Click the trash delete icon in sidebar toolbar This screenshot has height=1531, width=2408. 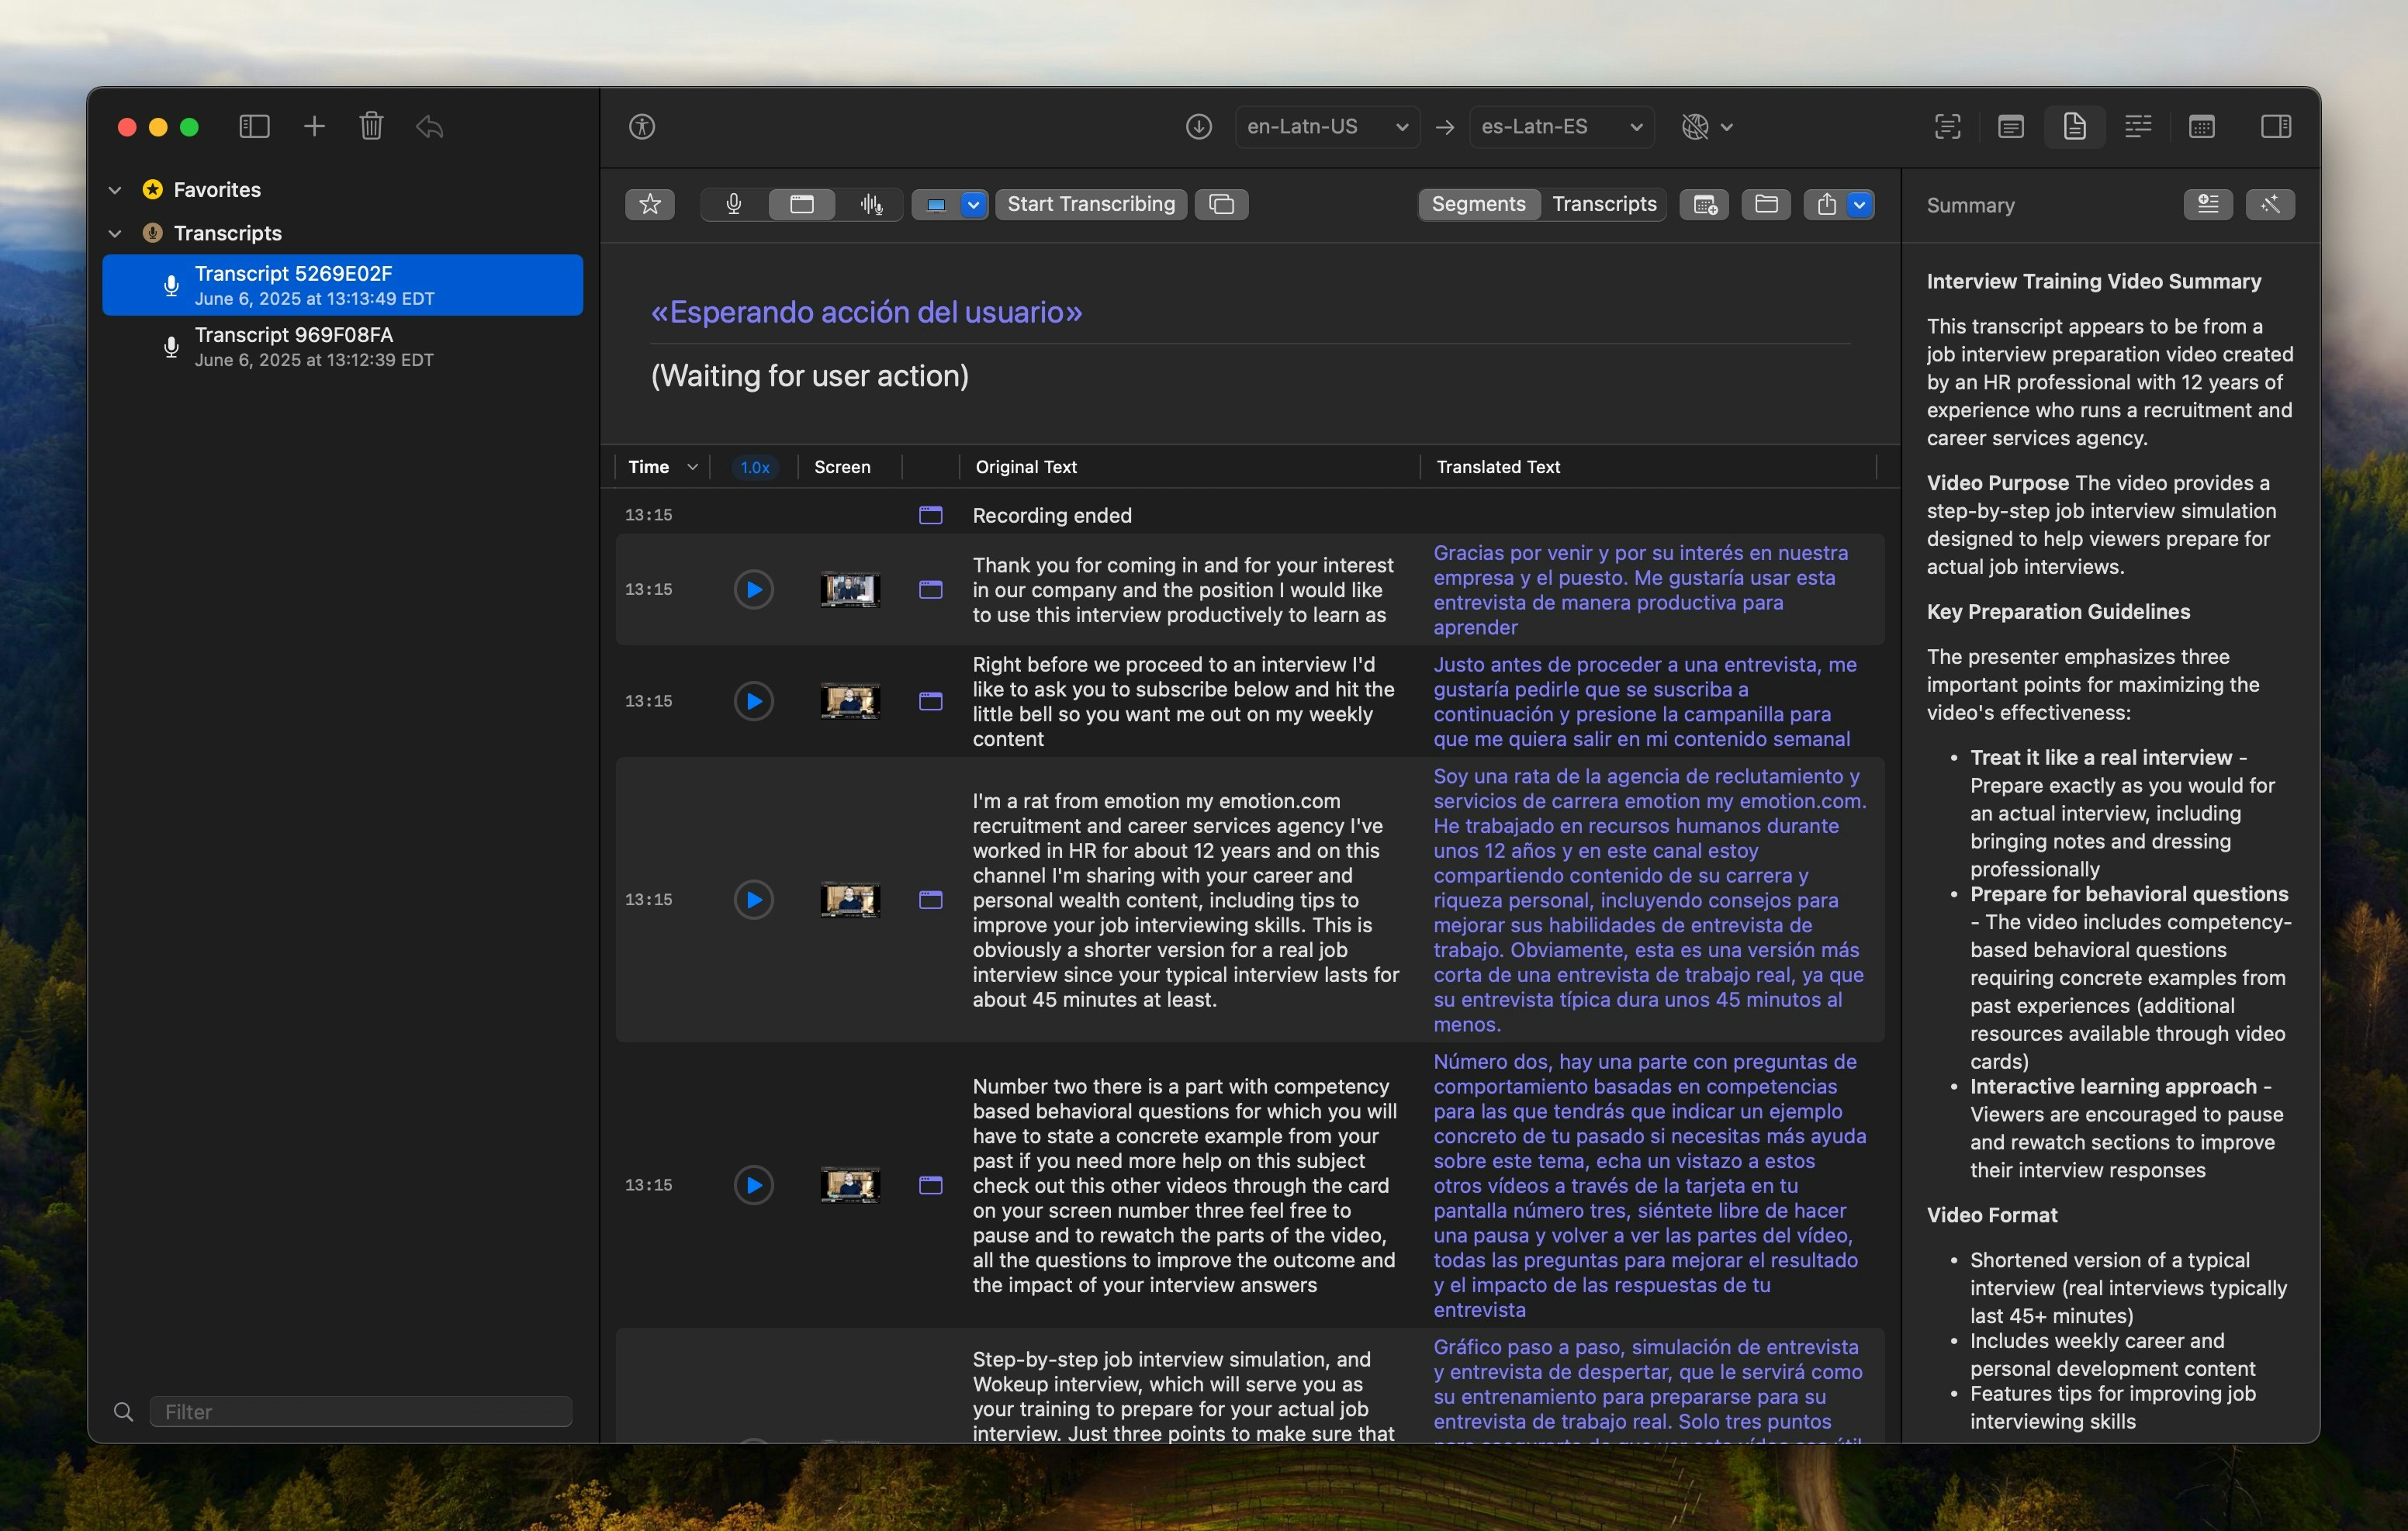[371, 126]
